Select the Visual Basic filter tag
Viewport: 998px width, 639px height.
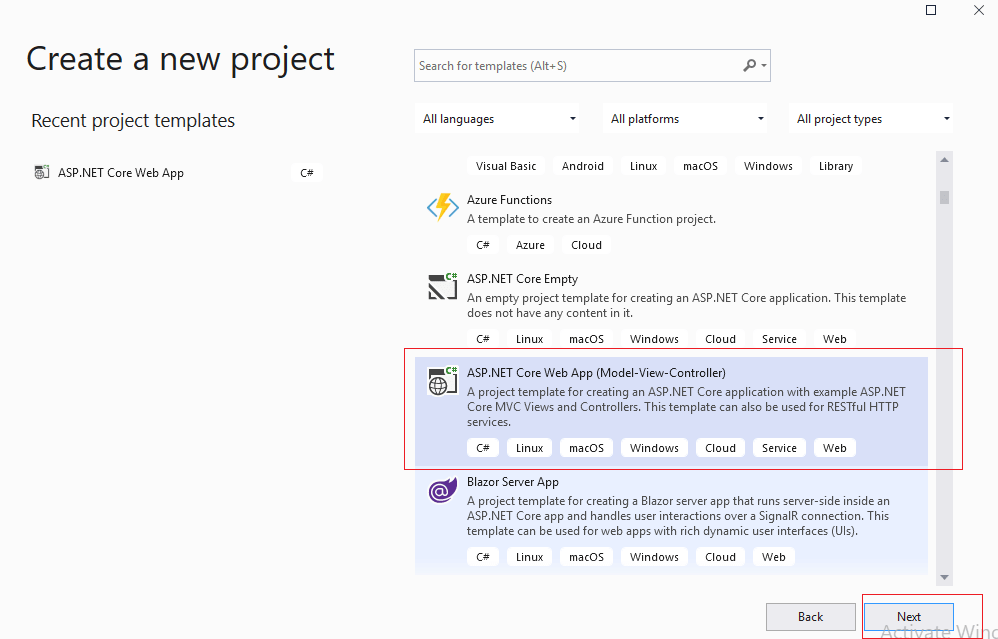(x=506, y=165)
